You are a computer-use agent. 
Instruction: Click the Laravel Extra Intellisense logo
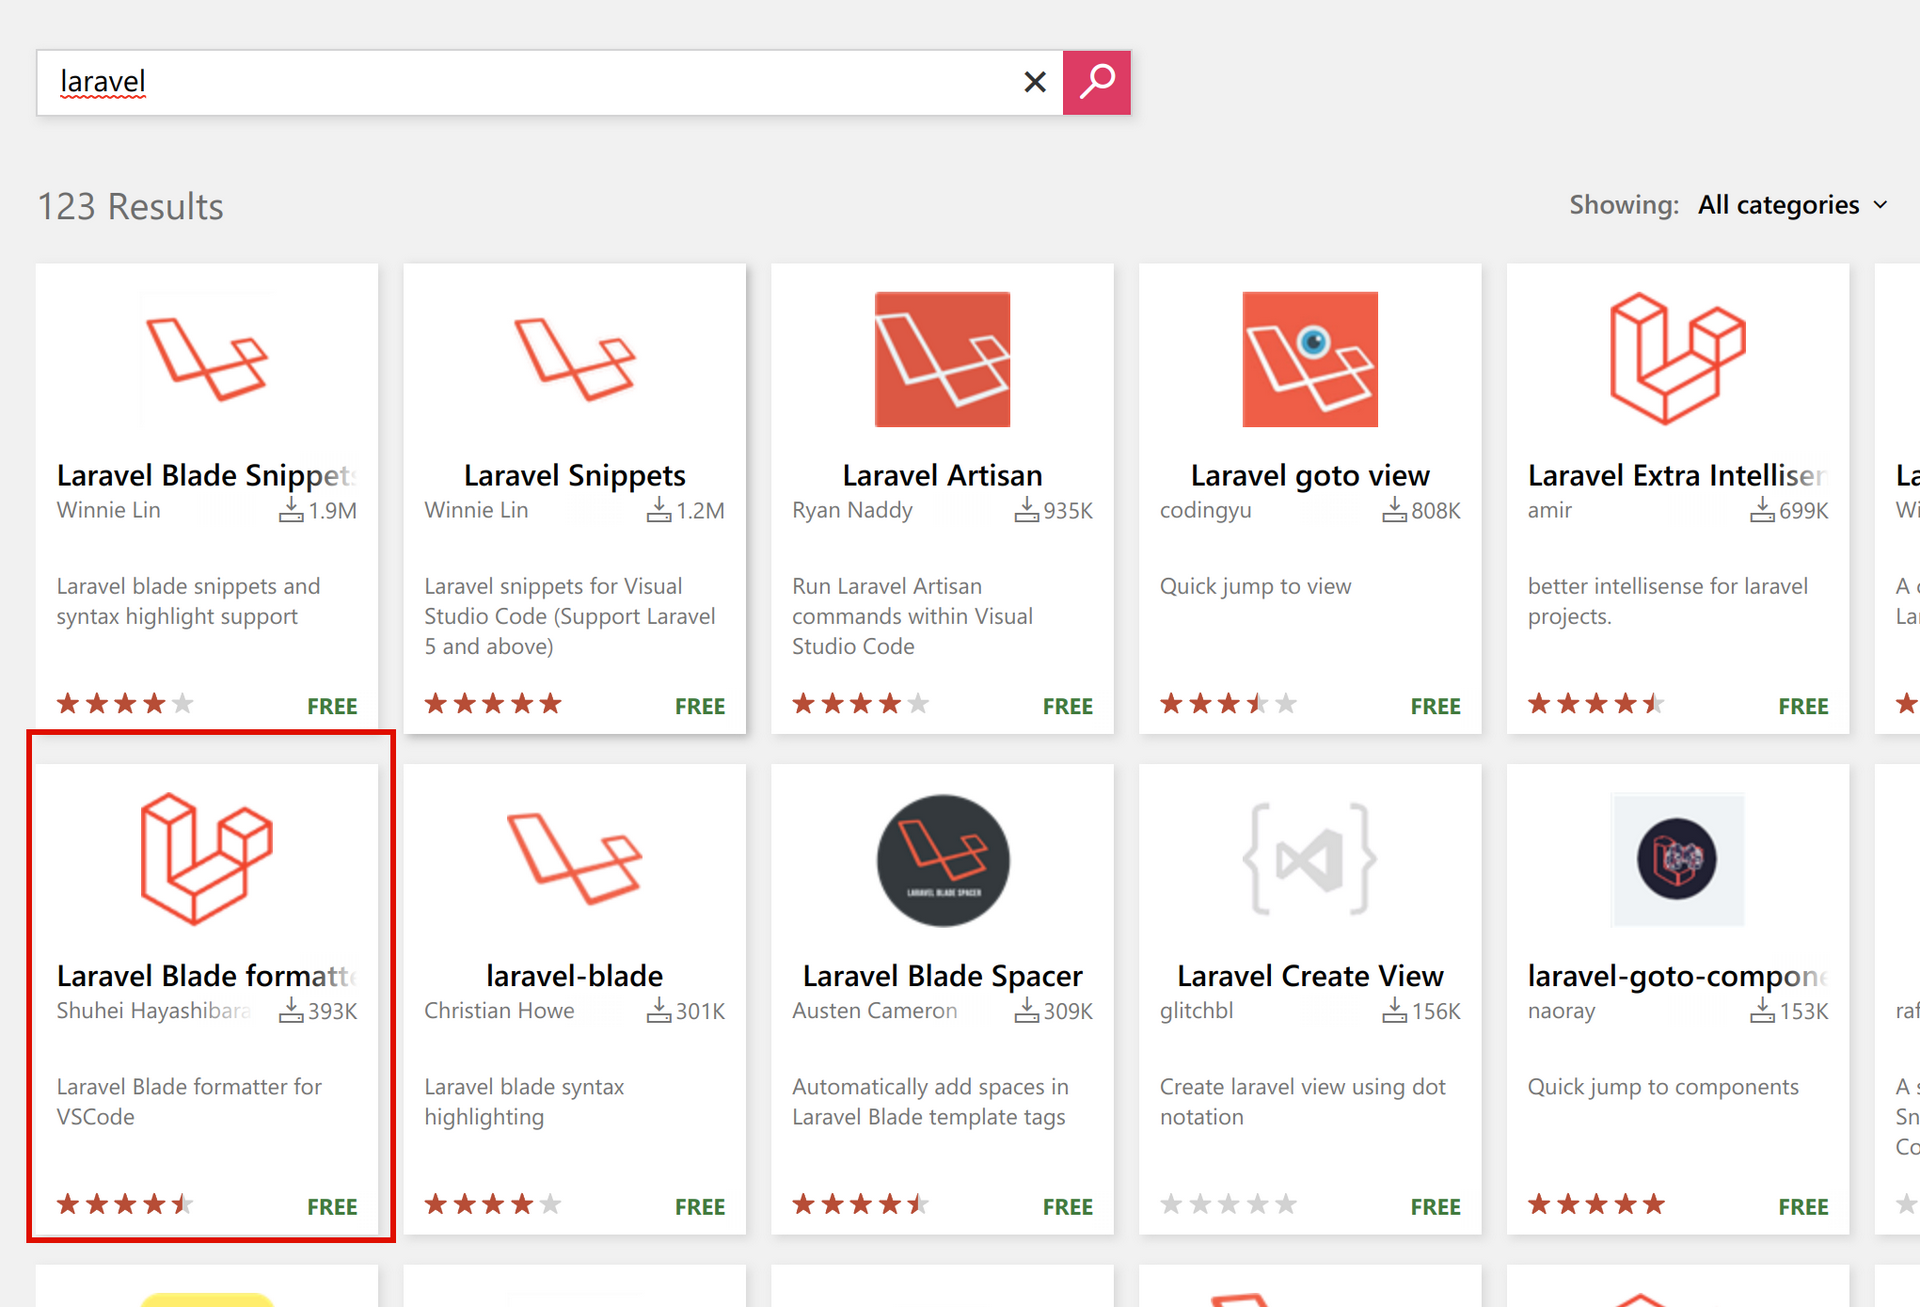coord(1677,359)
